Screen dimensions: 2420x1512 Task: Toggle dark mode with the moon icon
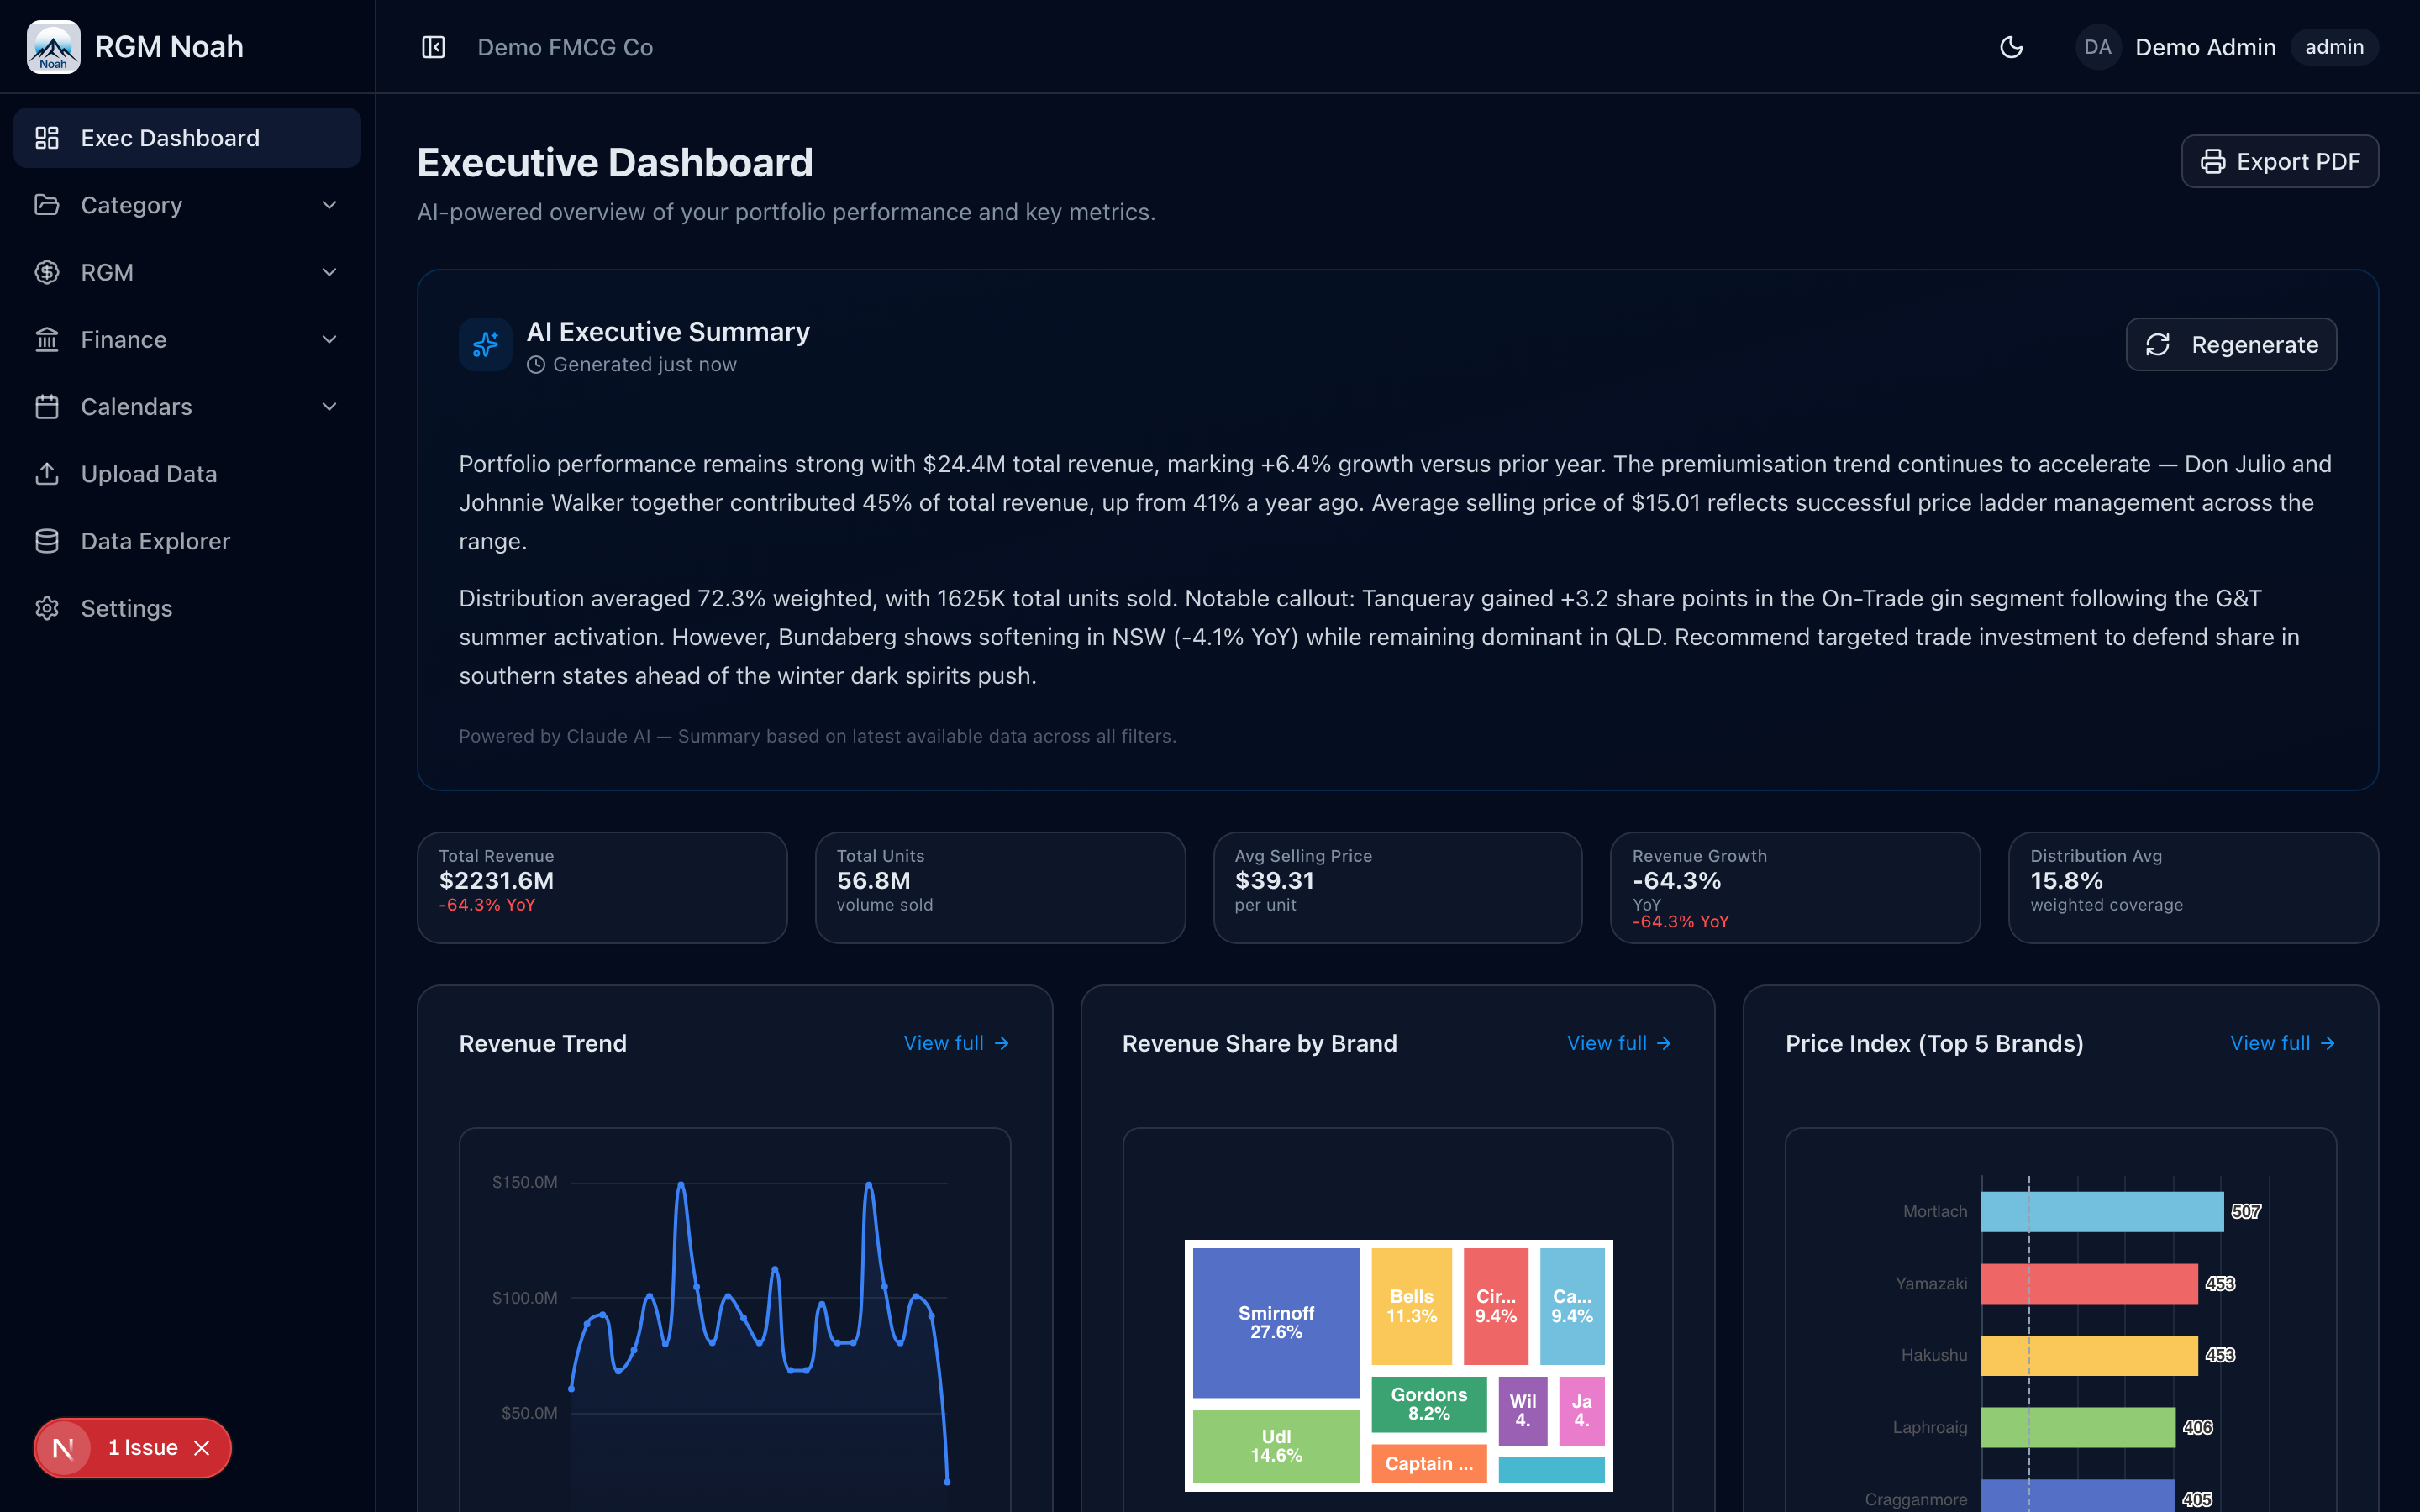point(2012,47)
